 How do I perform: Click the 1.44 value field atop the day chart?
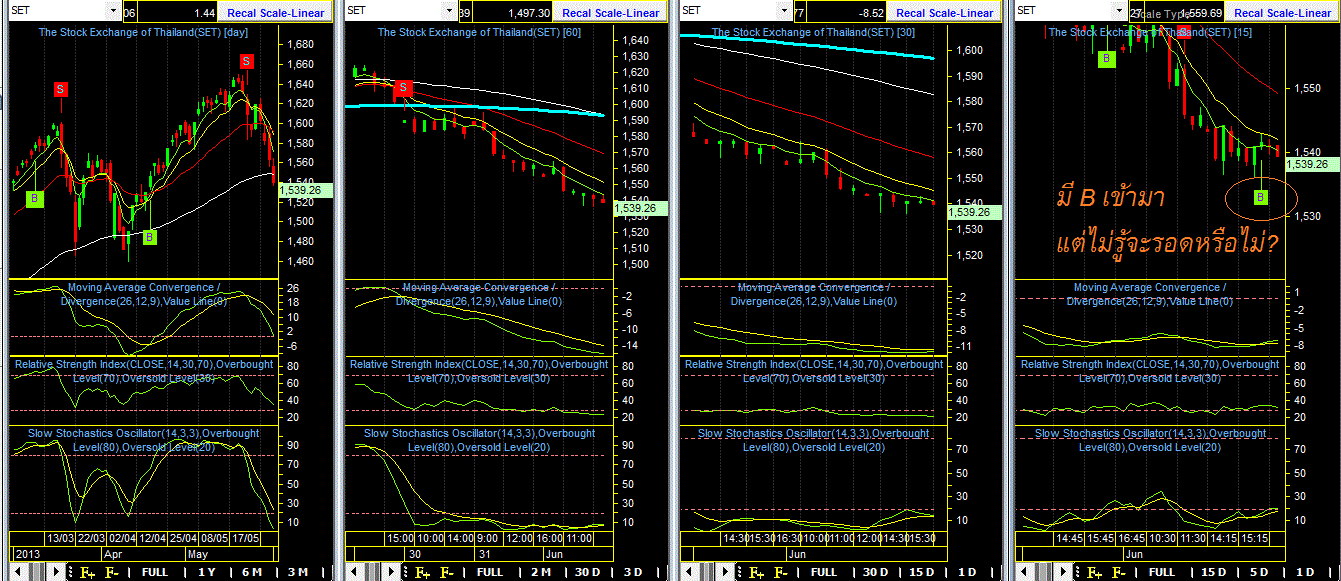176,12
